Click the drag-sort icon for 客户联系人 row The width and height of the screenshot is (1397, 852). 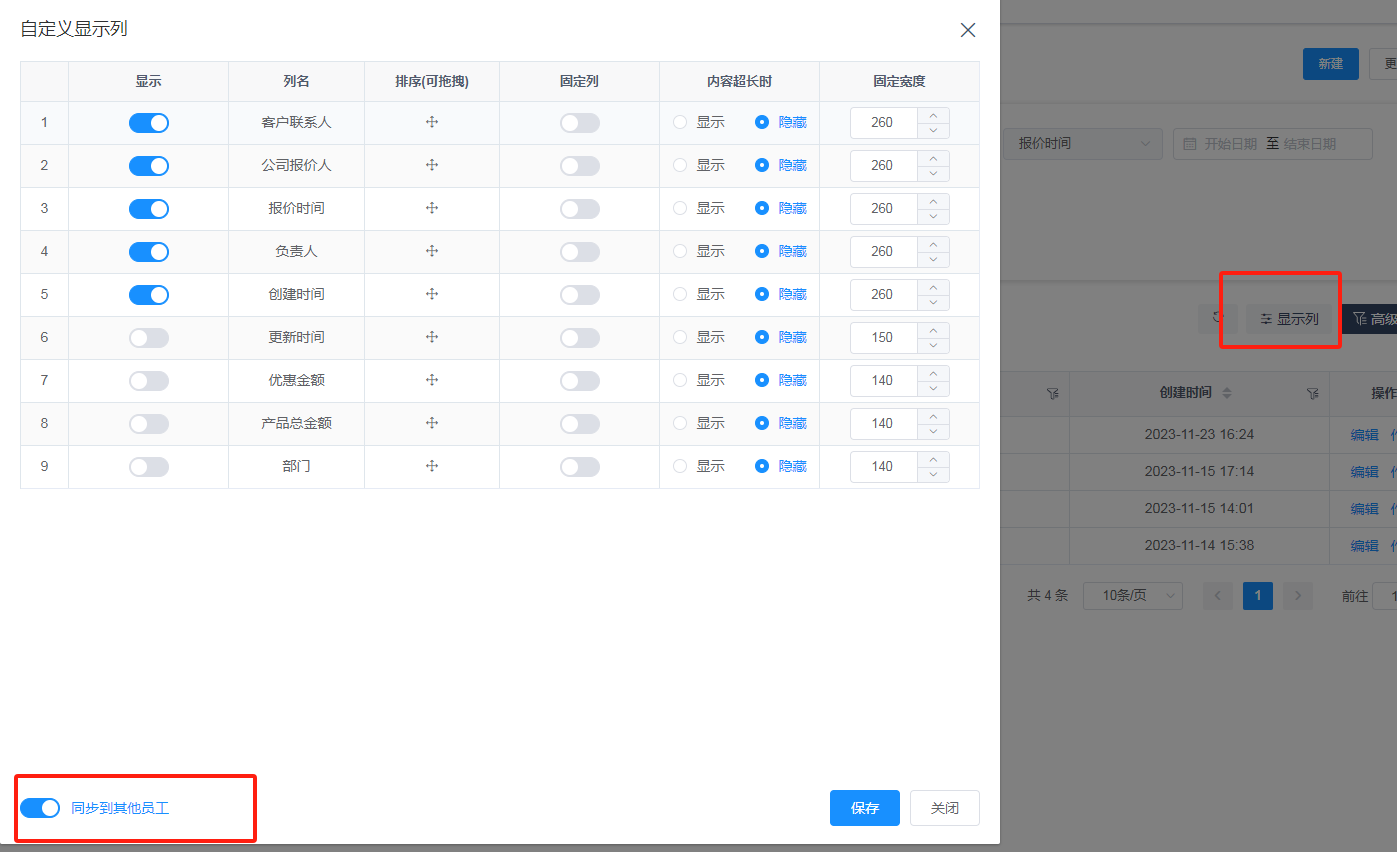(x=432, y=122)
